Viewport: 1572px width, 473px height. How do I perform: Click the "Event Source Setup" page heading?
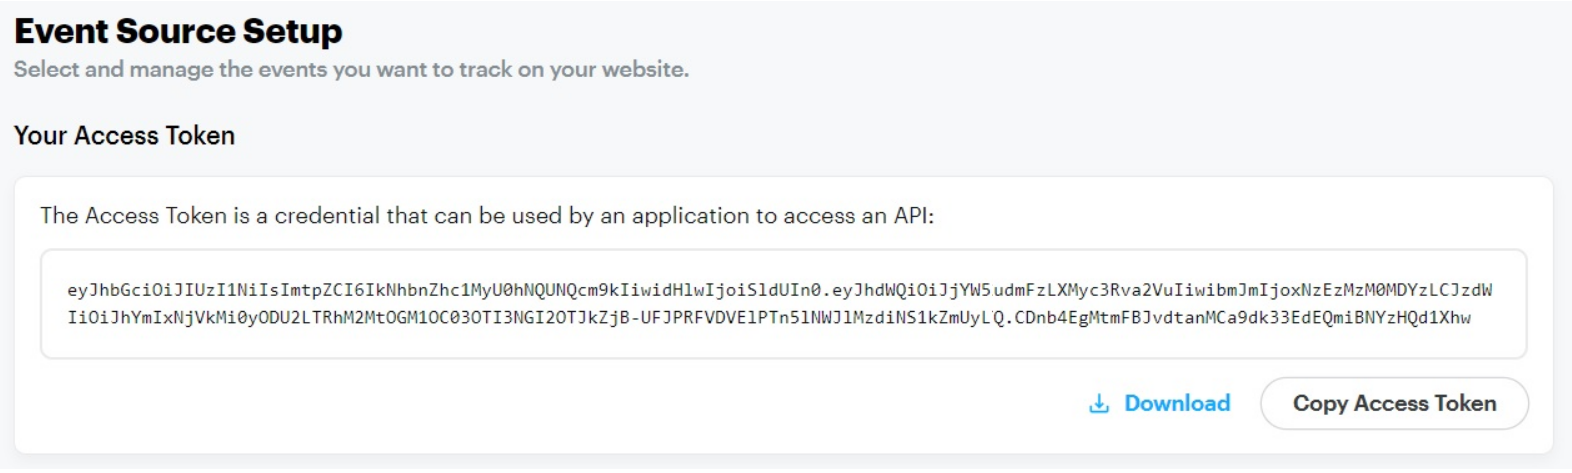[178, 31]
